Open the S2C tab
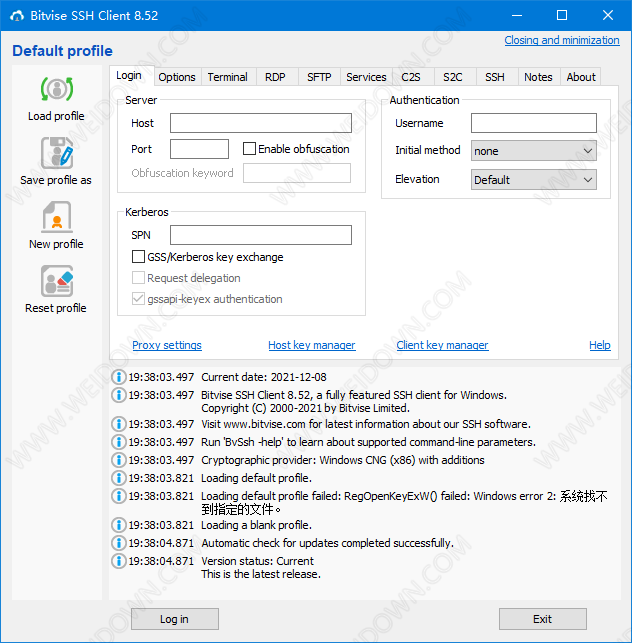Image resolution: width=632 pixels, height=643 pixels. click(453, 77)
